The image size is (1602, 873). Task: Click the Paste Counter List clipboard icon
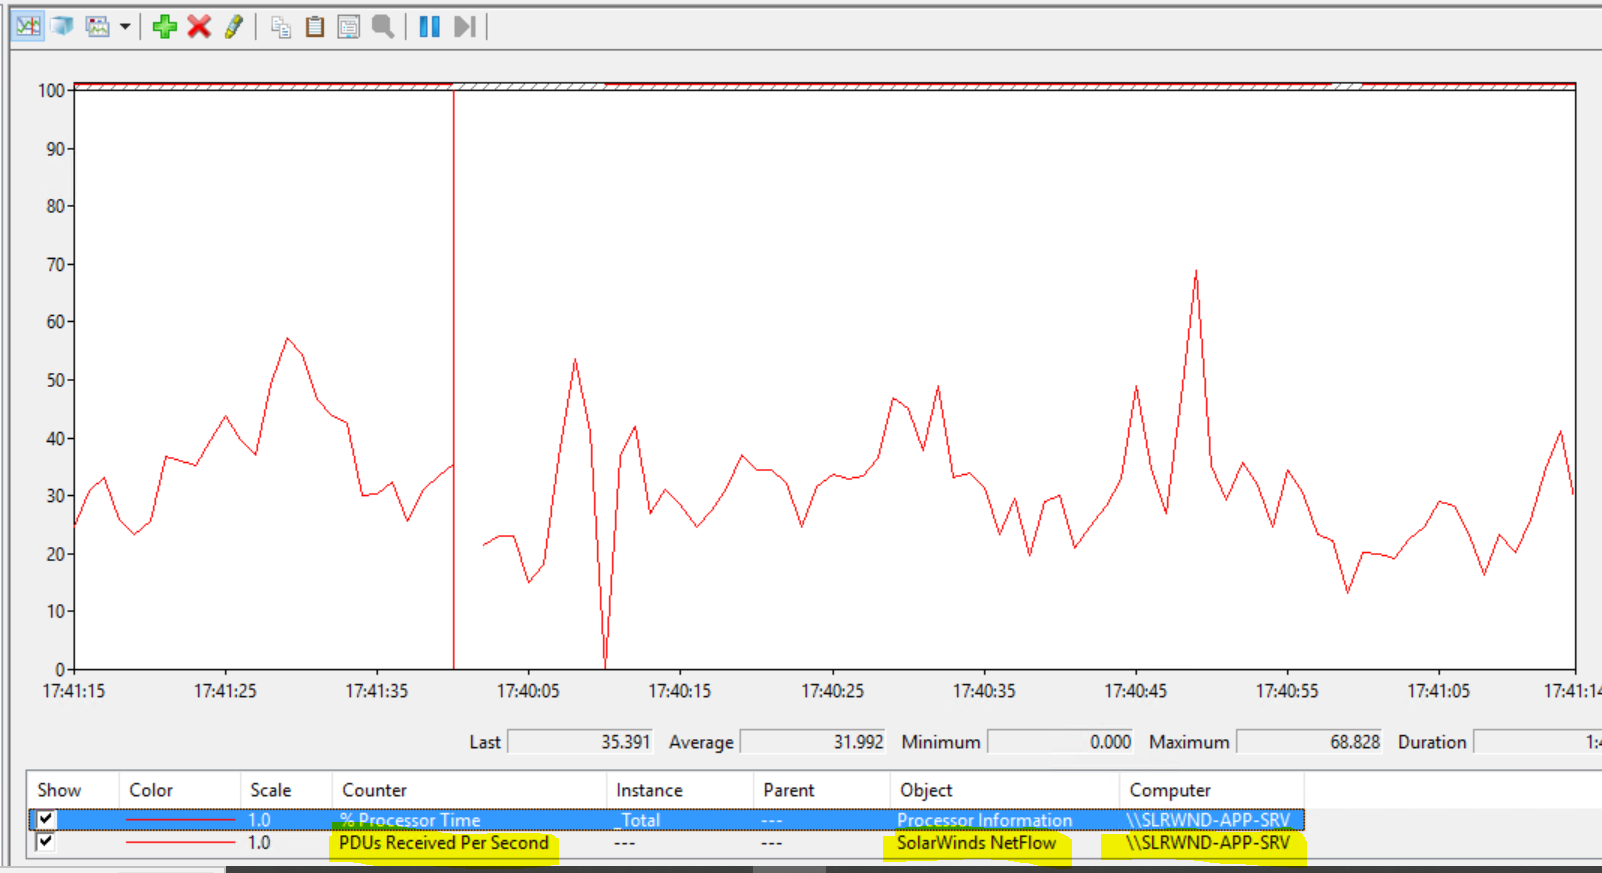[x=314, y=26]
